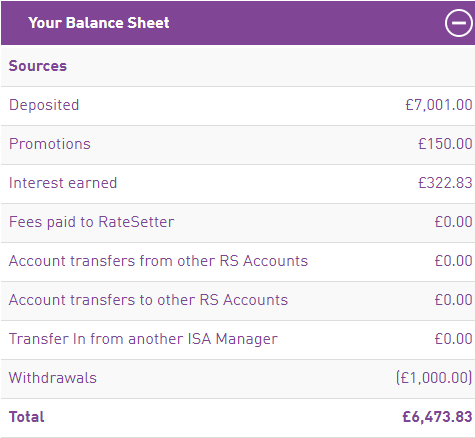
Task: Click the £322.83 interest amount
Action: [445, 183]
